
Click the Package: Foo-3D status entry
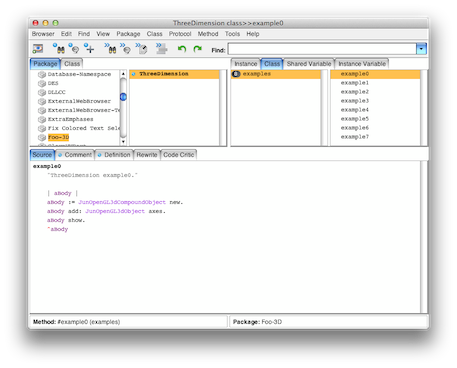point(328,322)
